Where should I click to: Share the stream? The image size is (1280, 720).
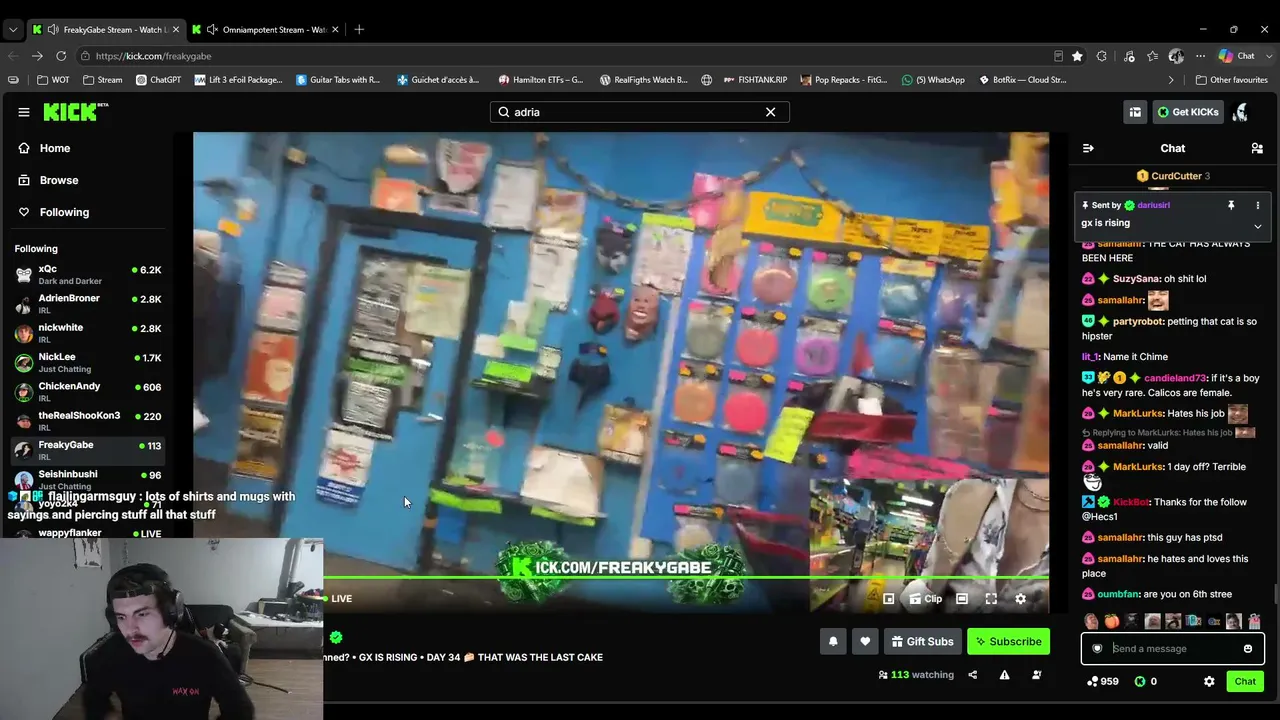click(x=972, y=675)
